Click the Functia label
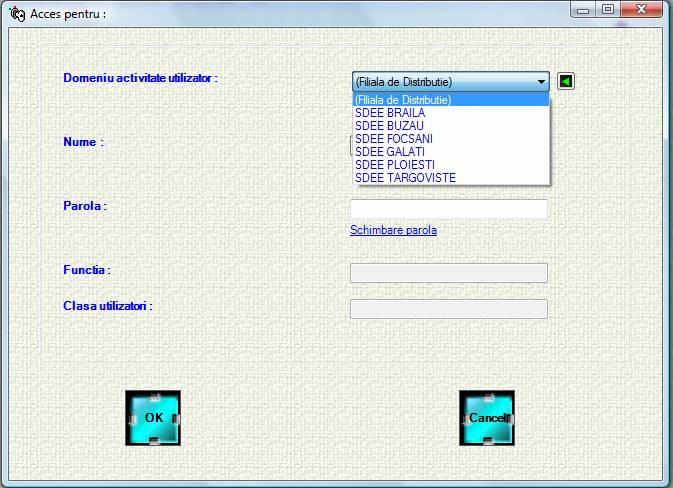The image size is (673, 488). pyautogui.click(x=87, y=270)
